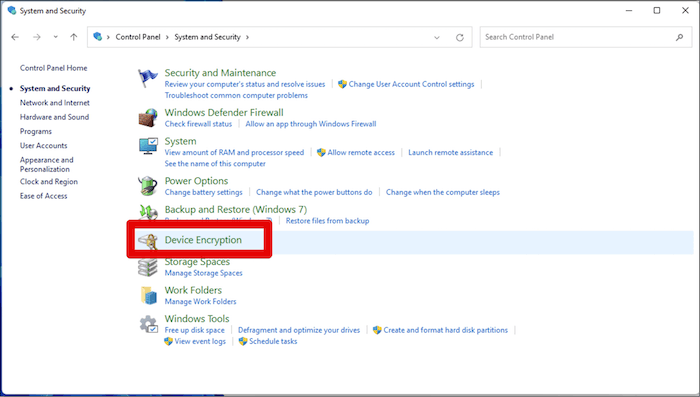This screenshot has height=397, width=700.
Task: Open Programs category in sidebar
Action: coord(36,131)
